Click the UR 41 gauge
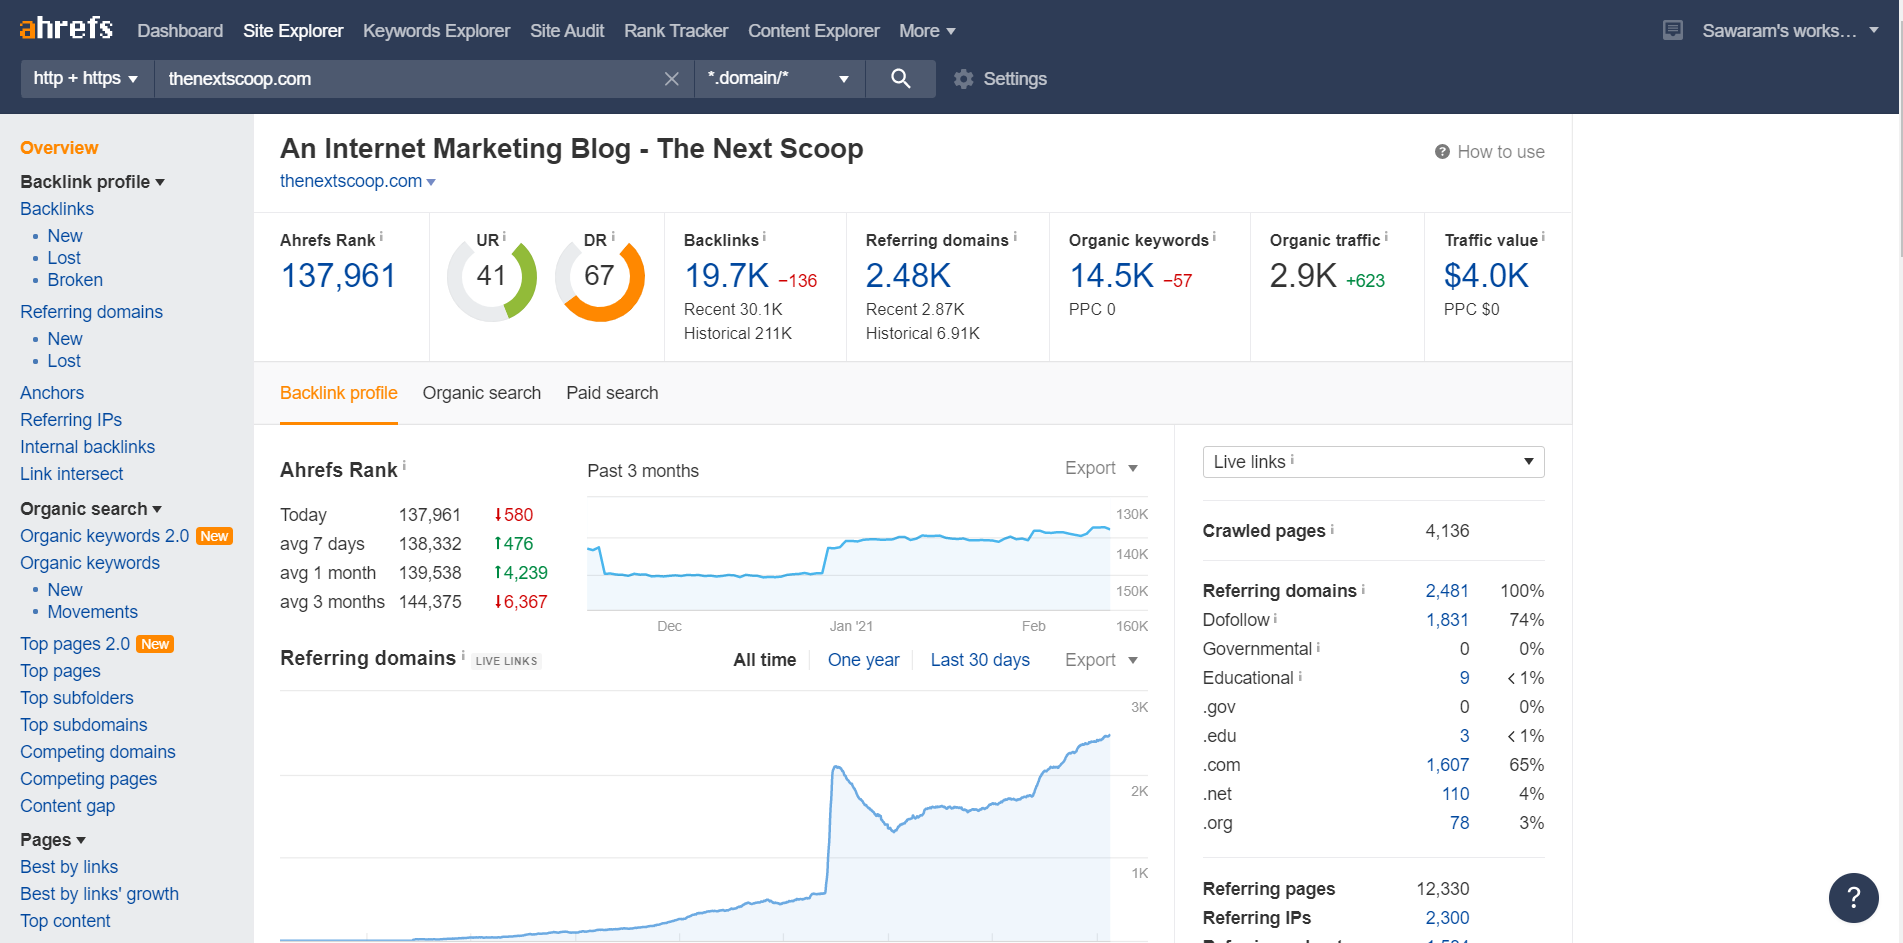This screenshot has width=1903, height=943. click(491, 276)
